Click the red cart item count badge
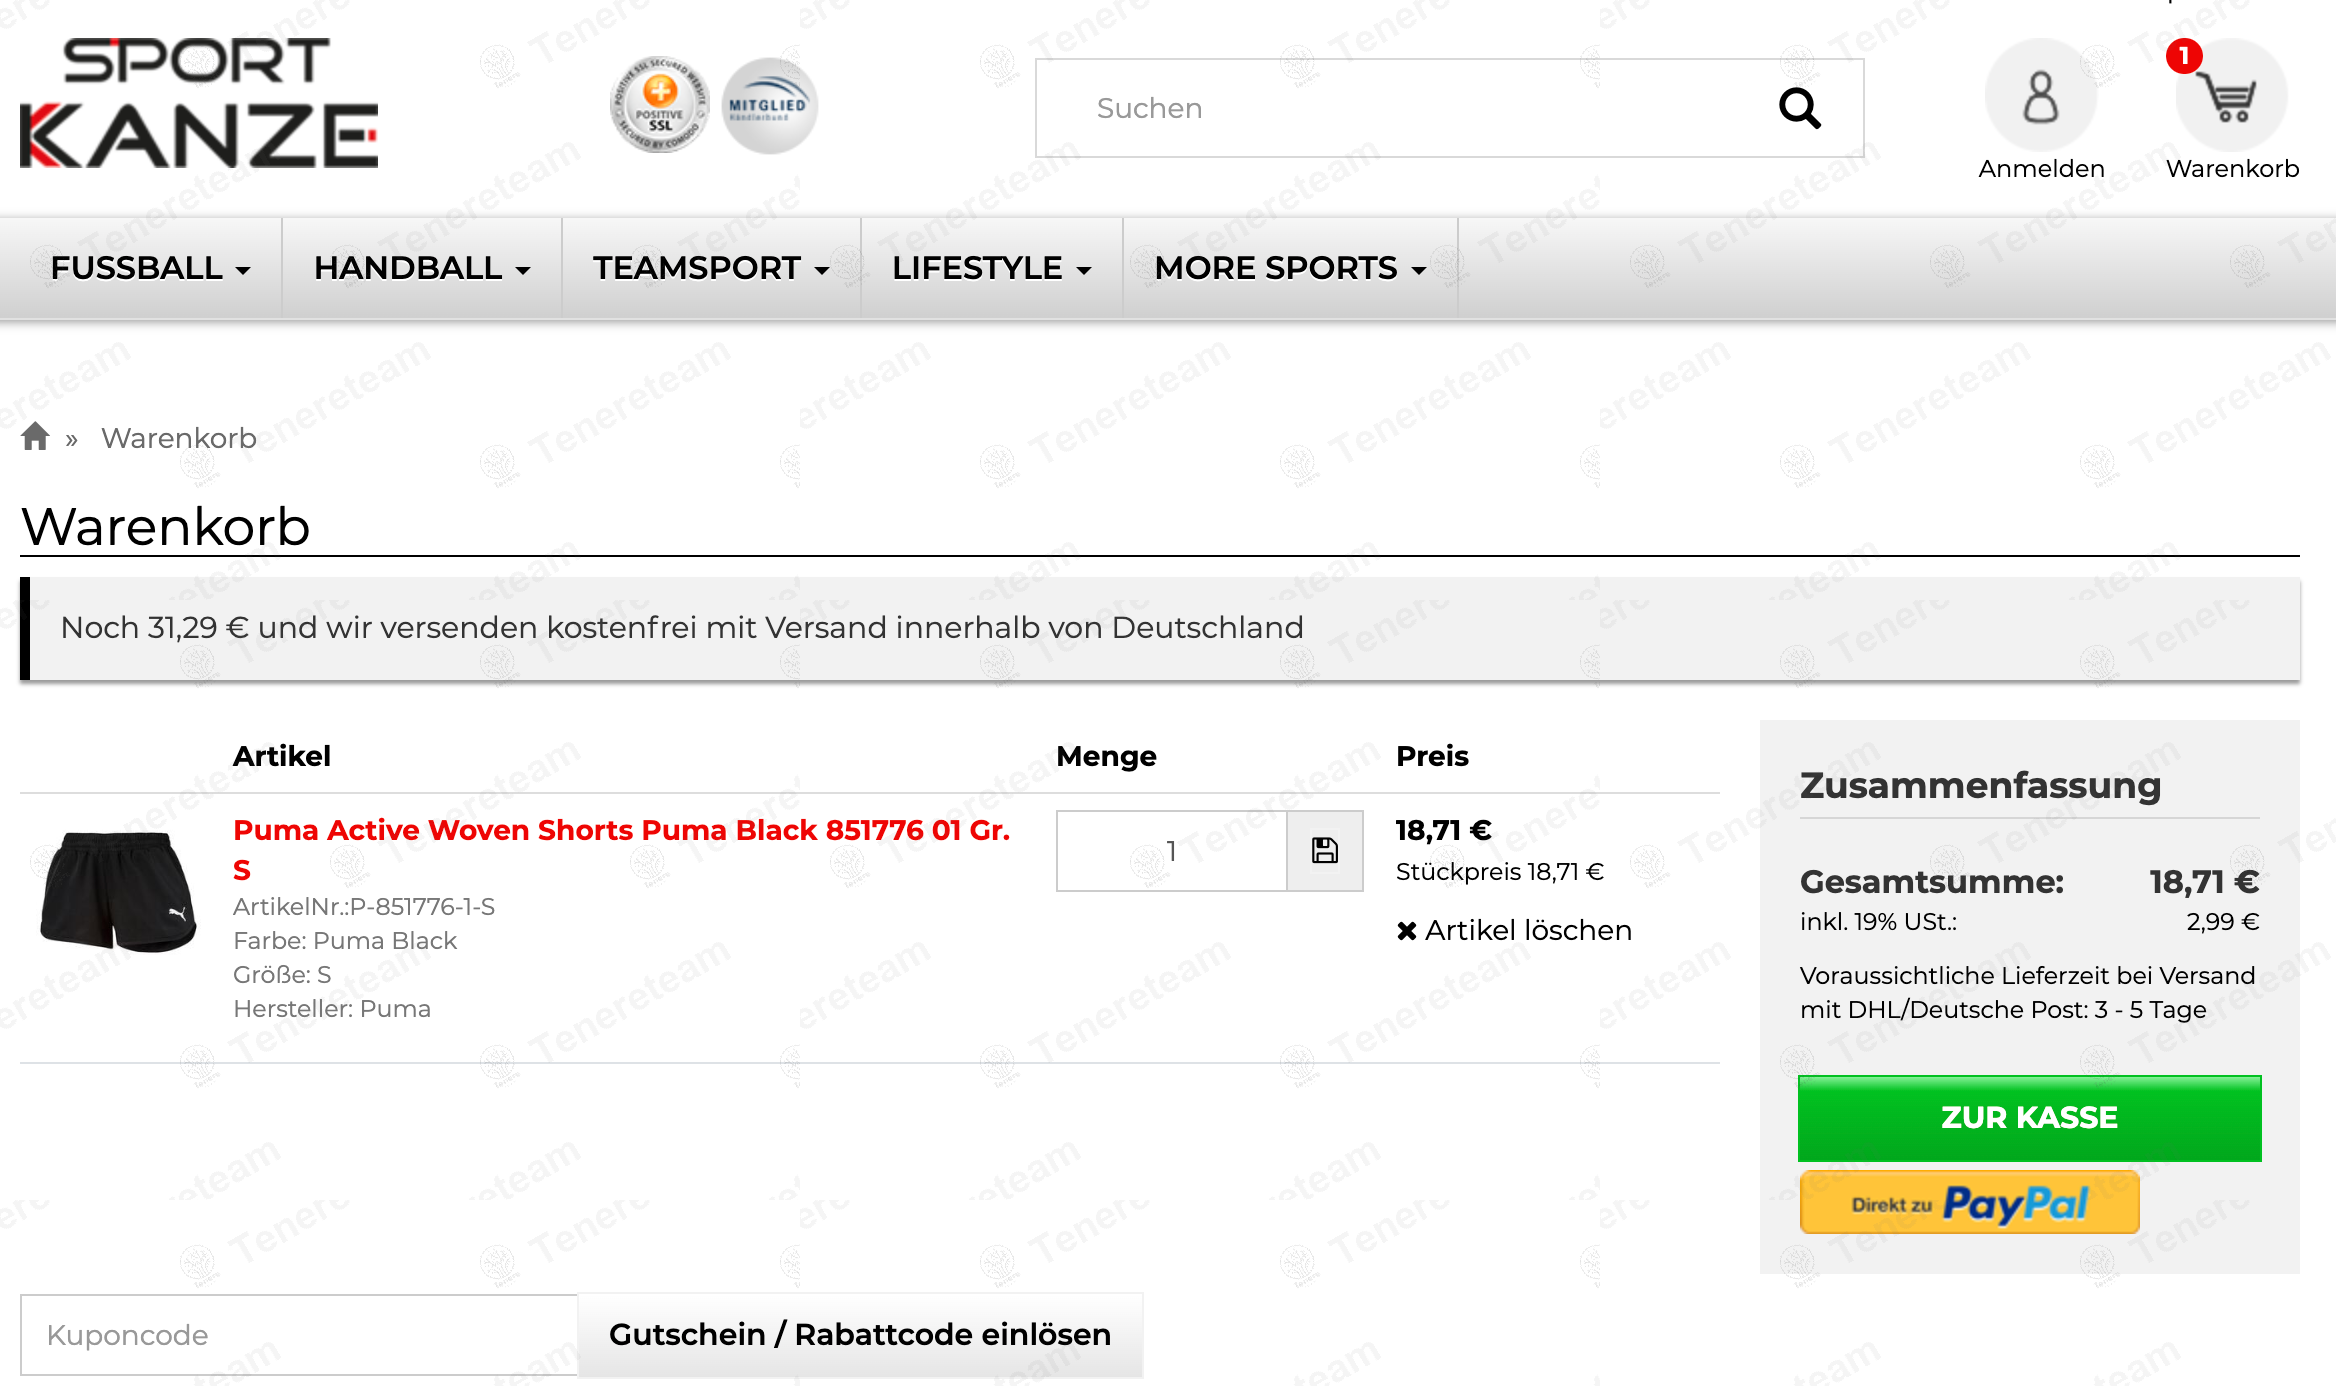 [x=2184, y=56]
